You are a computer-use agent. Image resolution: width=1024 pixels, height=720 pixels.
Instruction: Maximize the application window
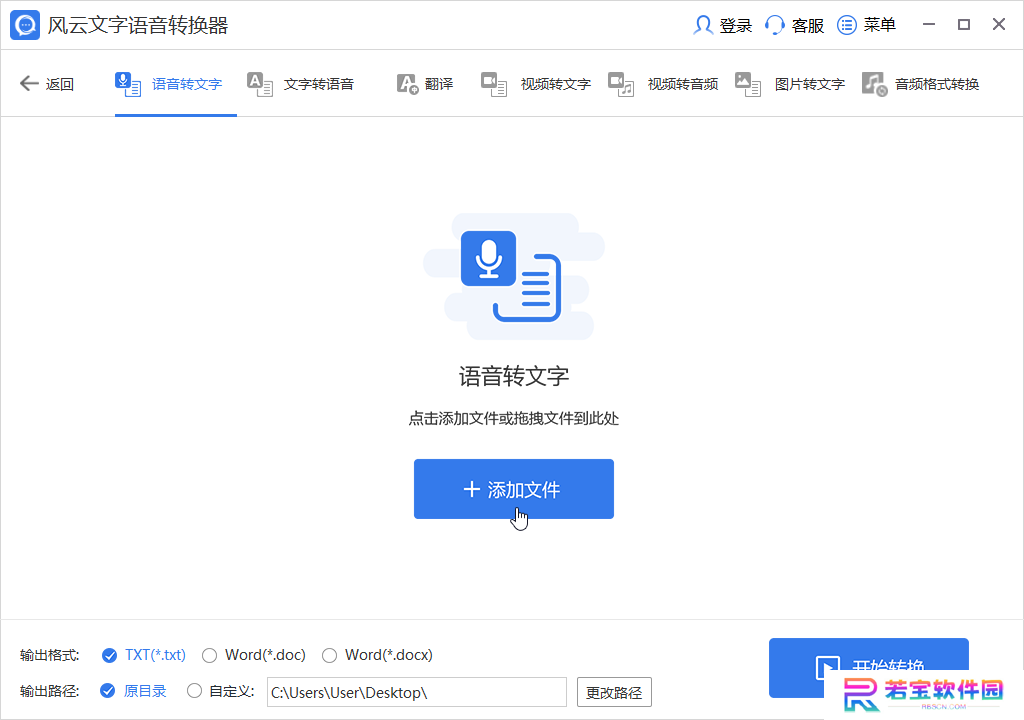click(x=964, y=25)
